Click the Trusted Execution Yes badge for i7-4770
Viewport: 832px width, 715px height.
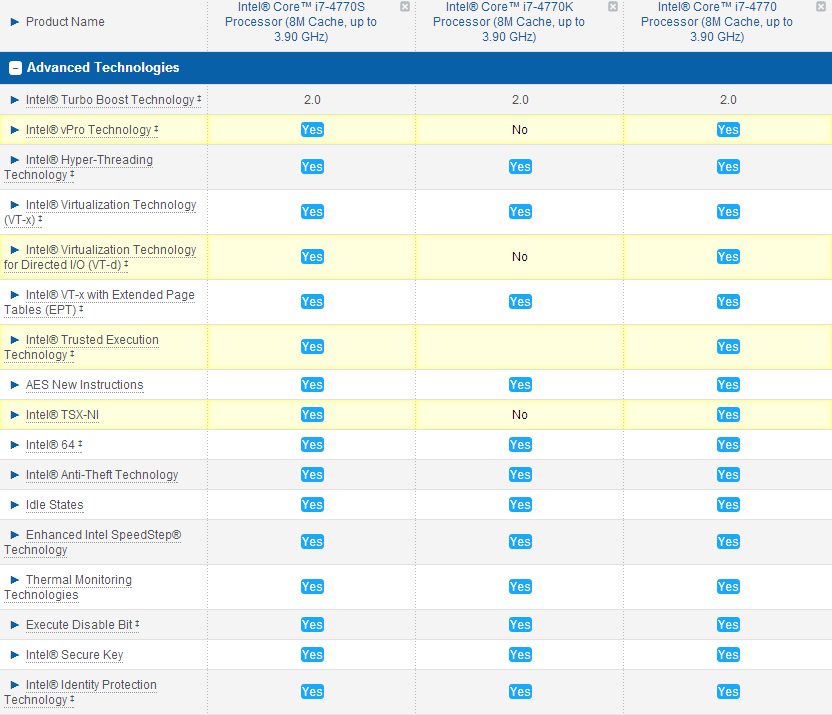(x=728, y=347)
